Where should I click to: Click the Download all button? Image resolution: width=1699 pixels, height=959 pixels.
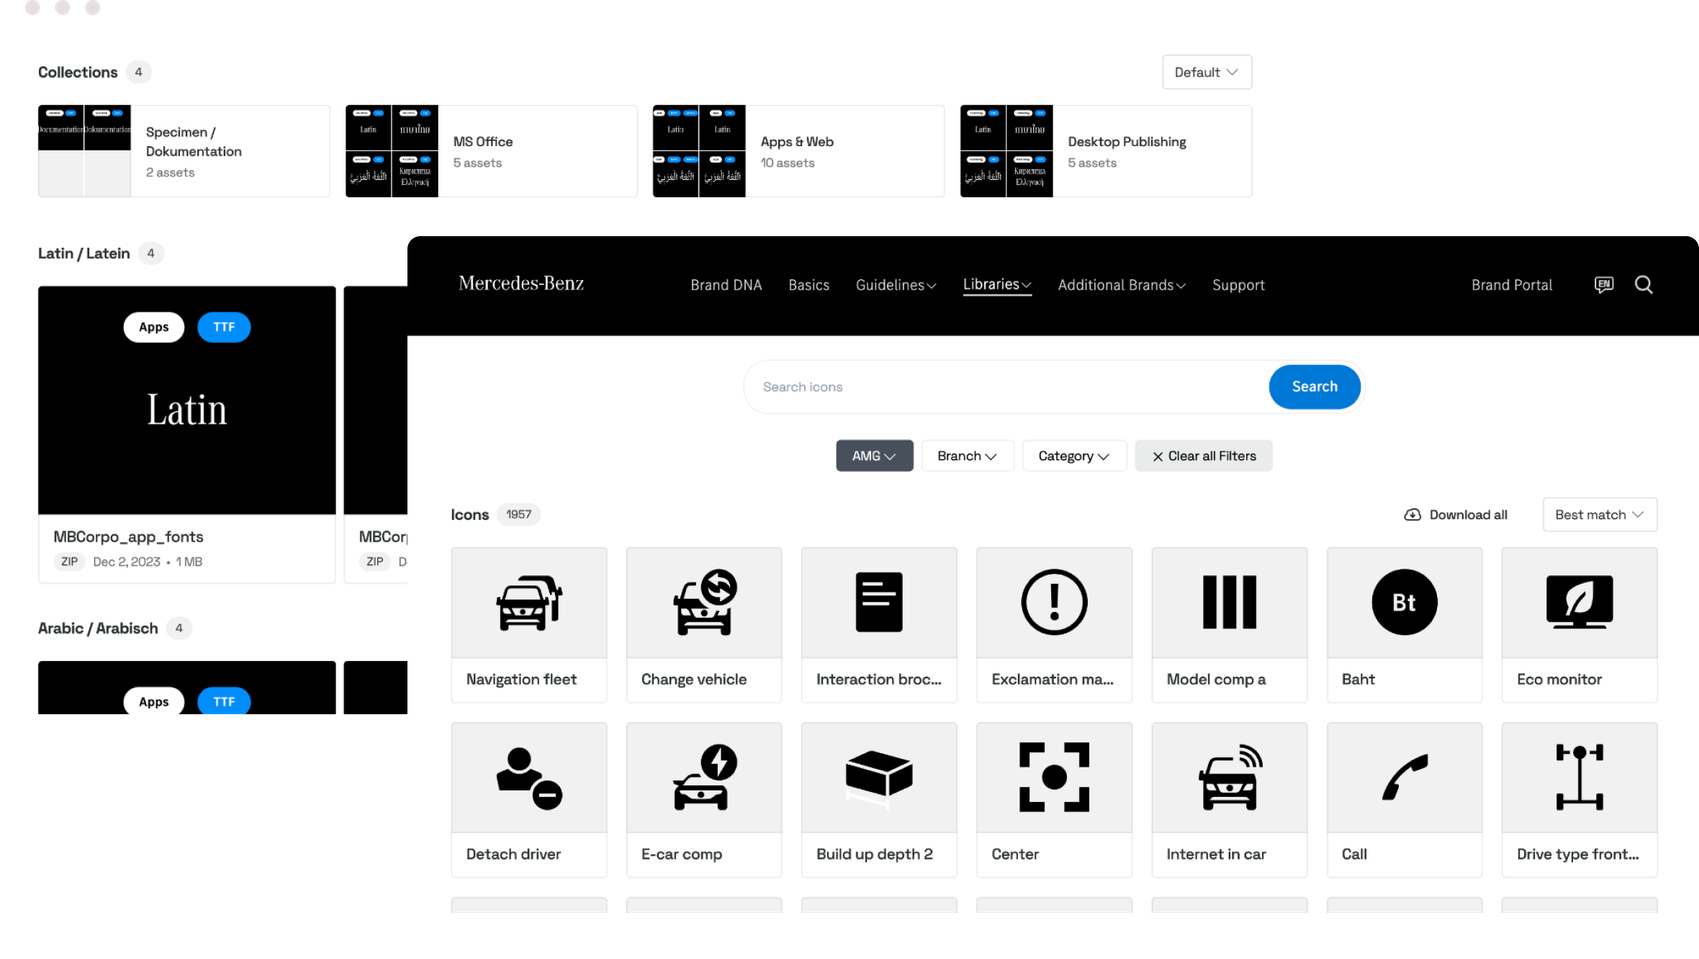tap(1456, 514)
